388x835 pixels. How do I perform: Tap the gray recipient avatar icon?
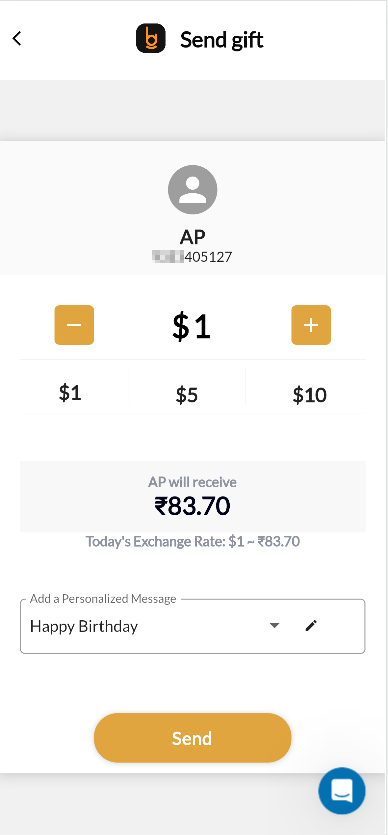pos(192,190)
